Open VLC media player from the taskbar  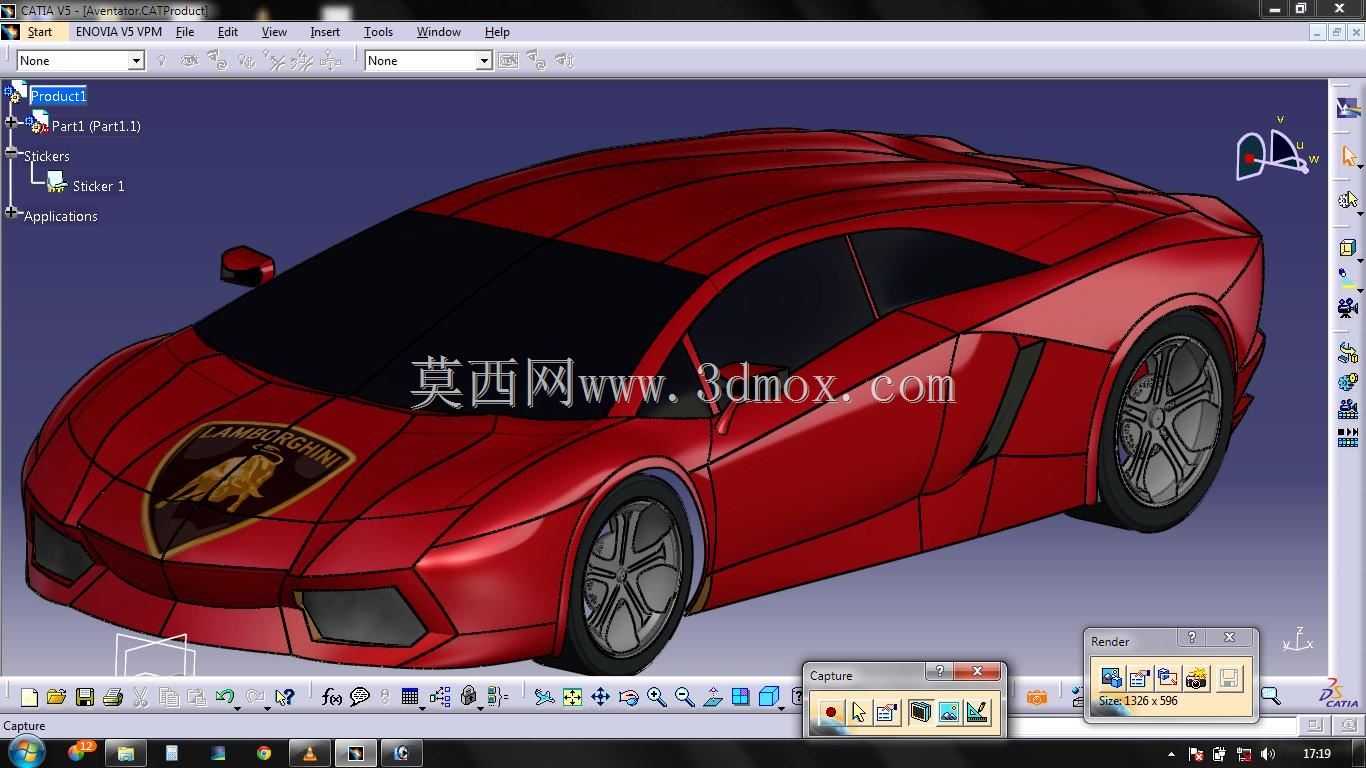[310, 753]
